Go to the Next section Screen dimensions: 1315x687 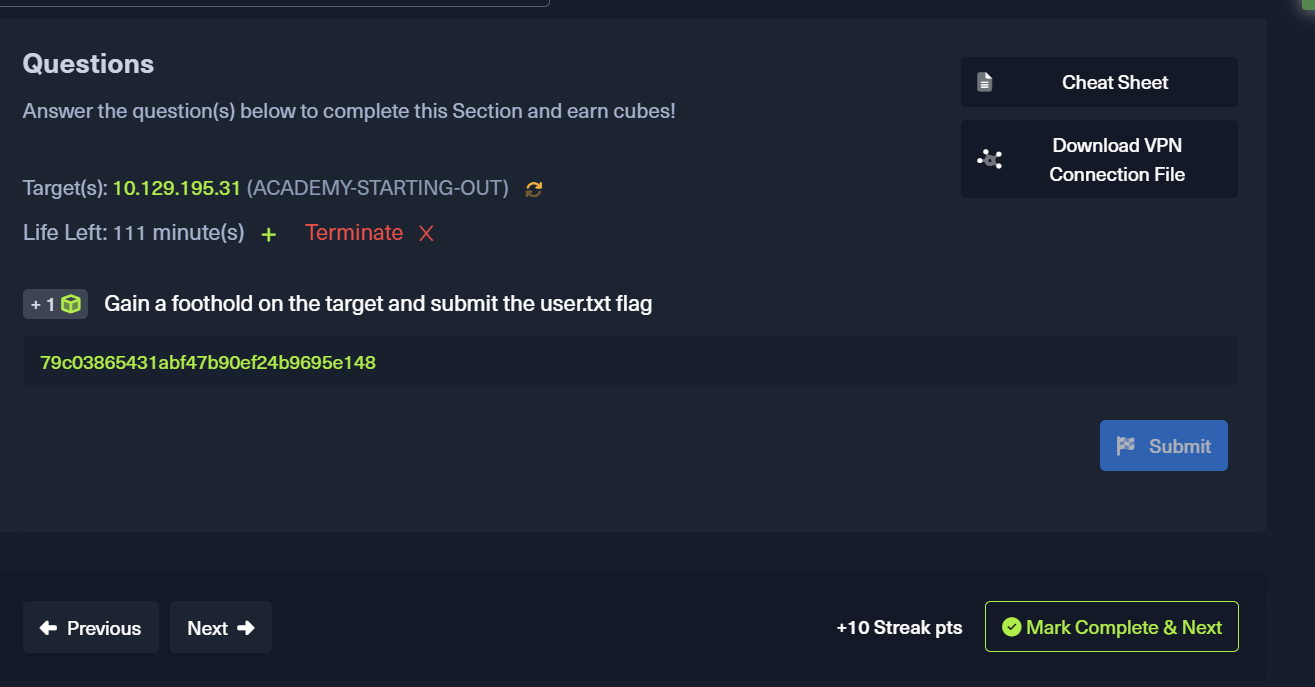pos(220,628)
